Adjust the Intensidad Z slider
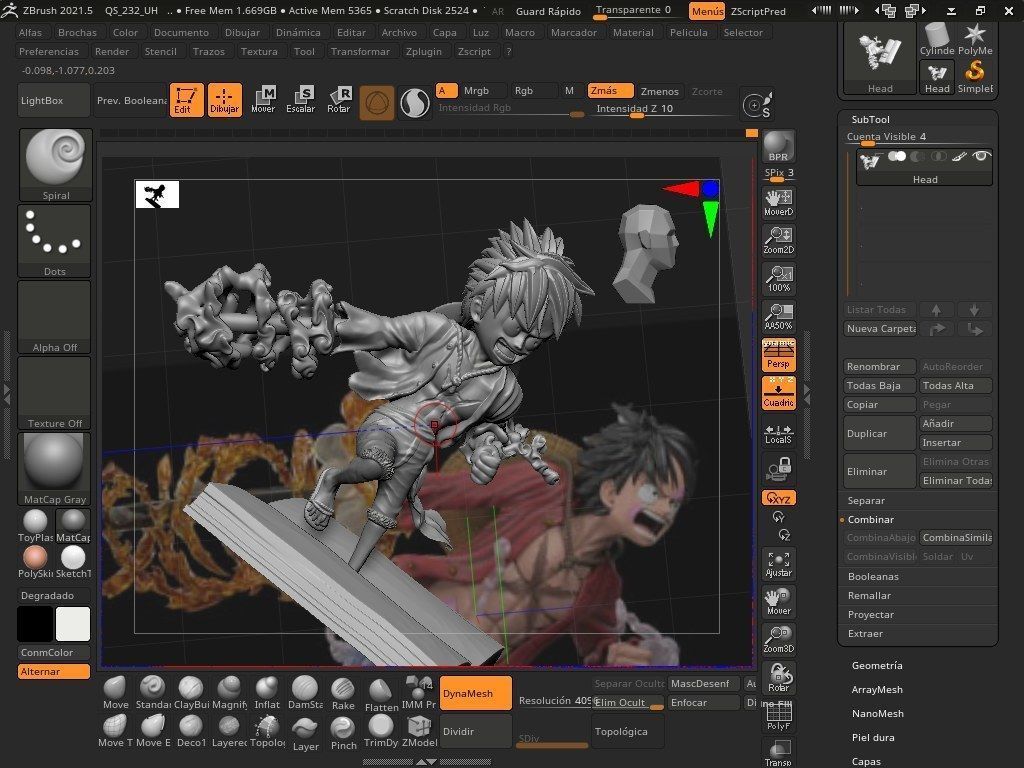Image resolution: width=1024 pixels, height=768 pixels. tap(664, 110)
